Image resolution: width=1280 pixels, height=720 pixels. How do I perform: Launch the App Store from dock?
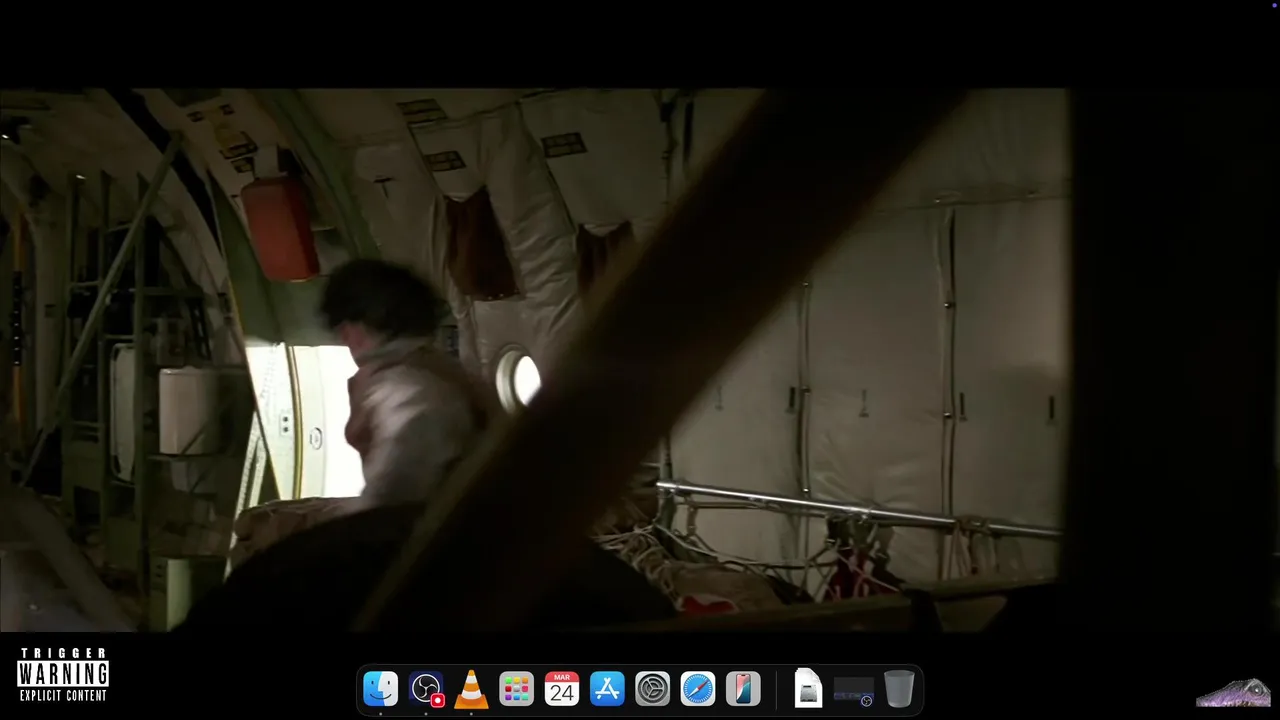(607, 689)
